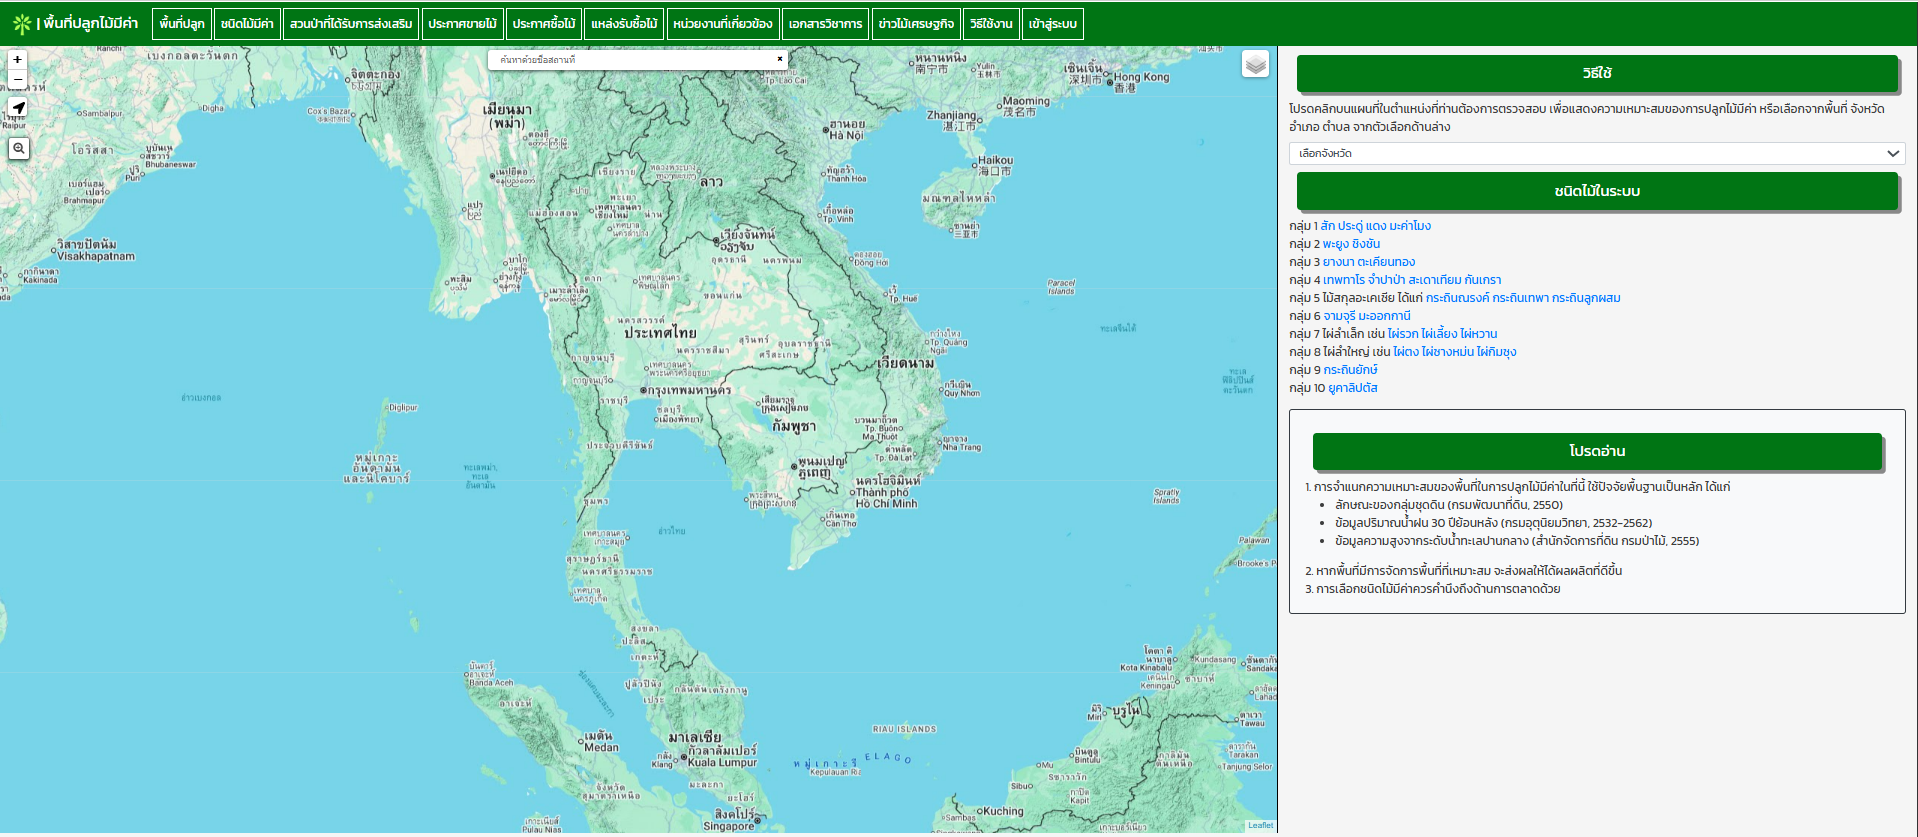The width and height of the screenshot is (1918, 837).
Task: Click the โปรดอ่าน green button
Action: [1596, 451]
